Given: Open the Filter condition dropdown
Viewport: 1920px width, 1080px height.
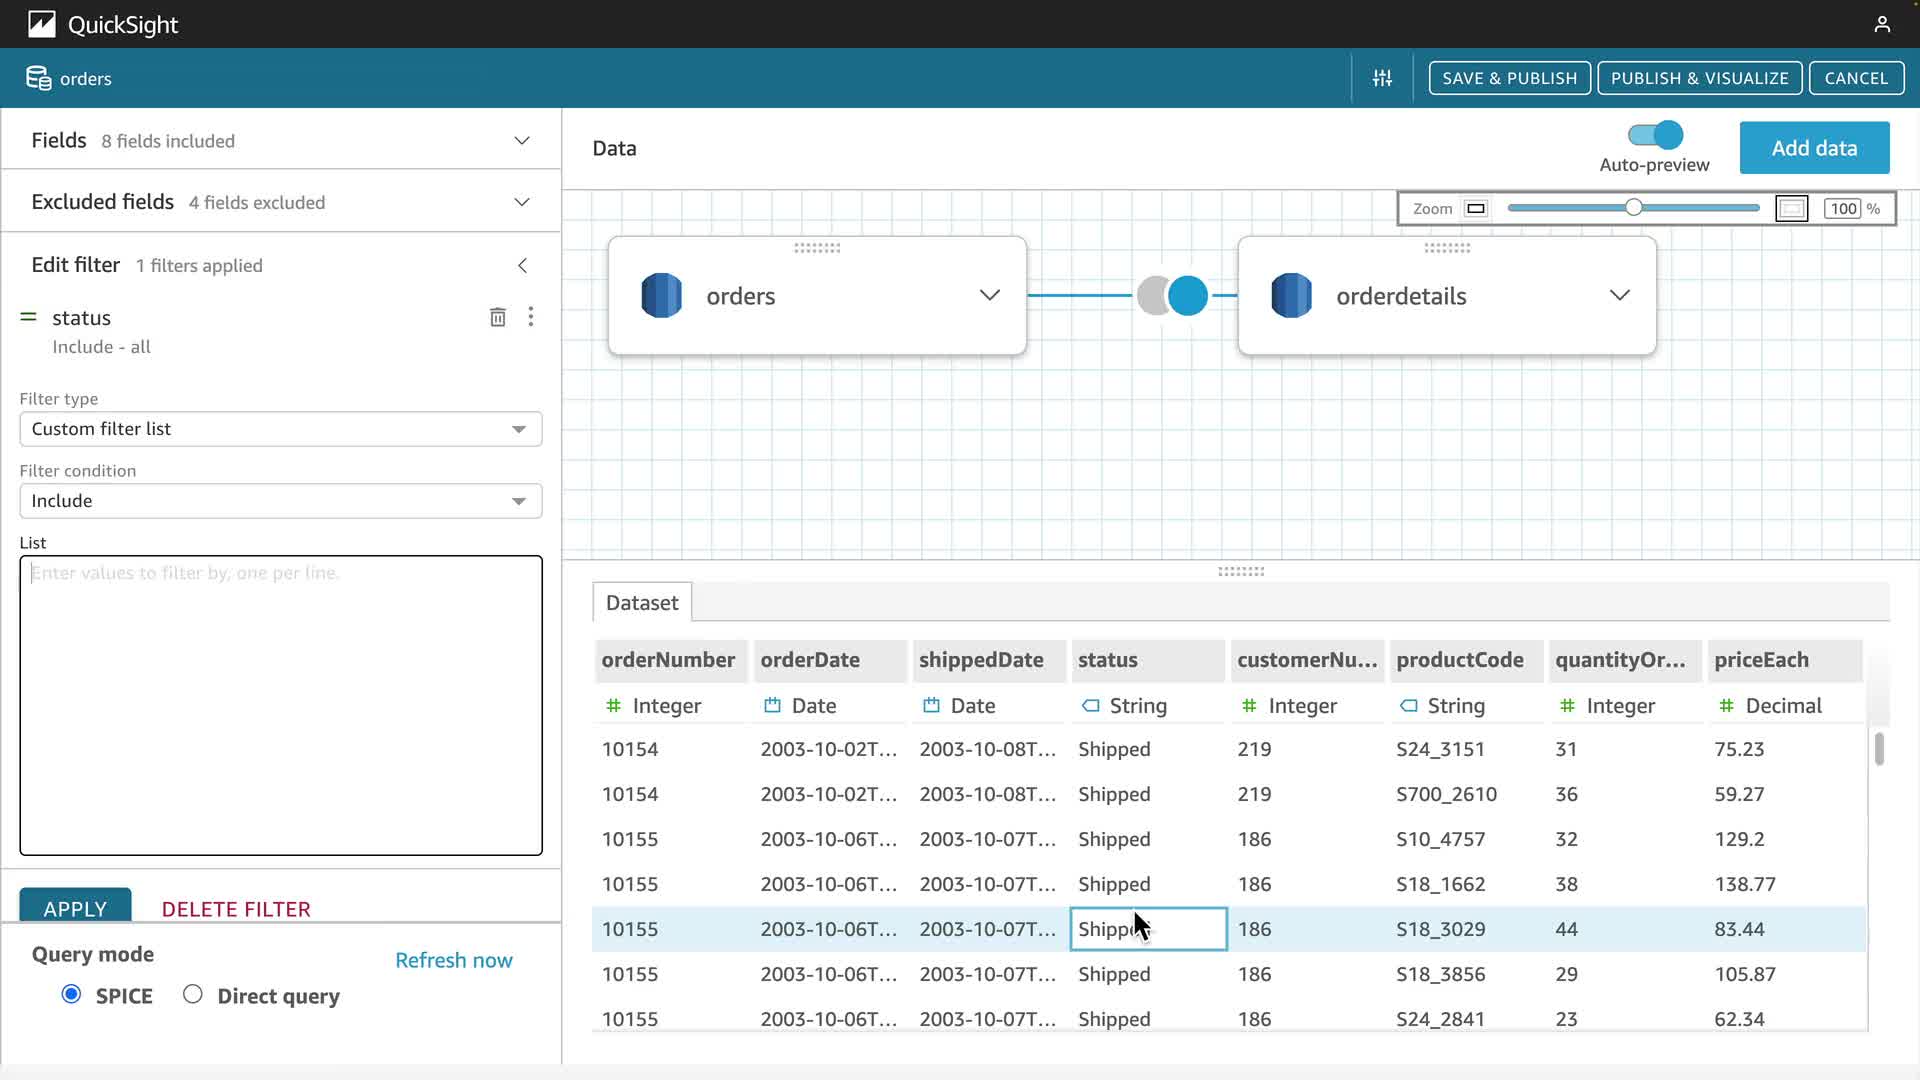Looking at the screenshot, I should tap(280, 501).
